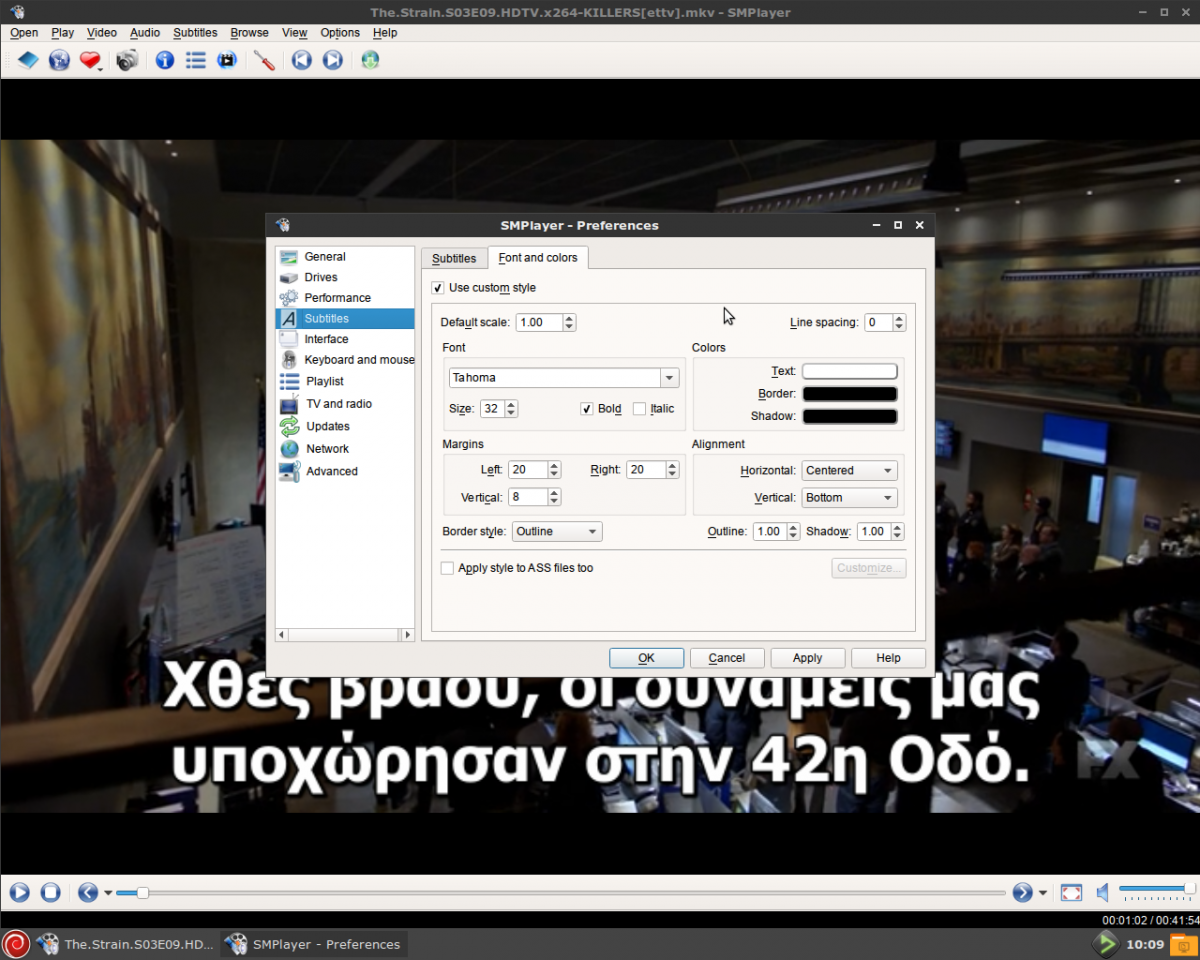Switch to the Subtitles tab
The height and width of the screenshot is (960, 1200).
(x=454, y=258)
